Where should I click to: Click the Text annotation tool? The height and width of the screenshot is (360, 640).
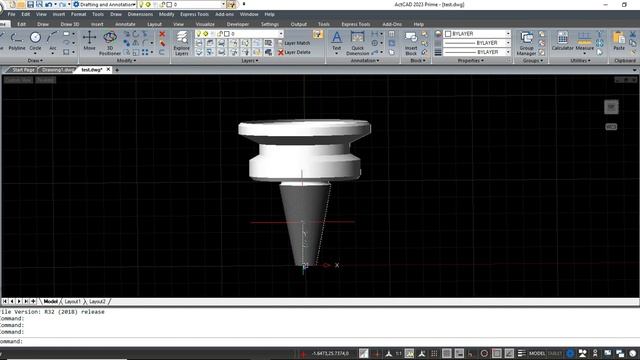point(337,42)
